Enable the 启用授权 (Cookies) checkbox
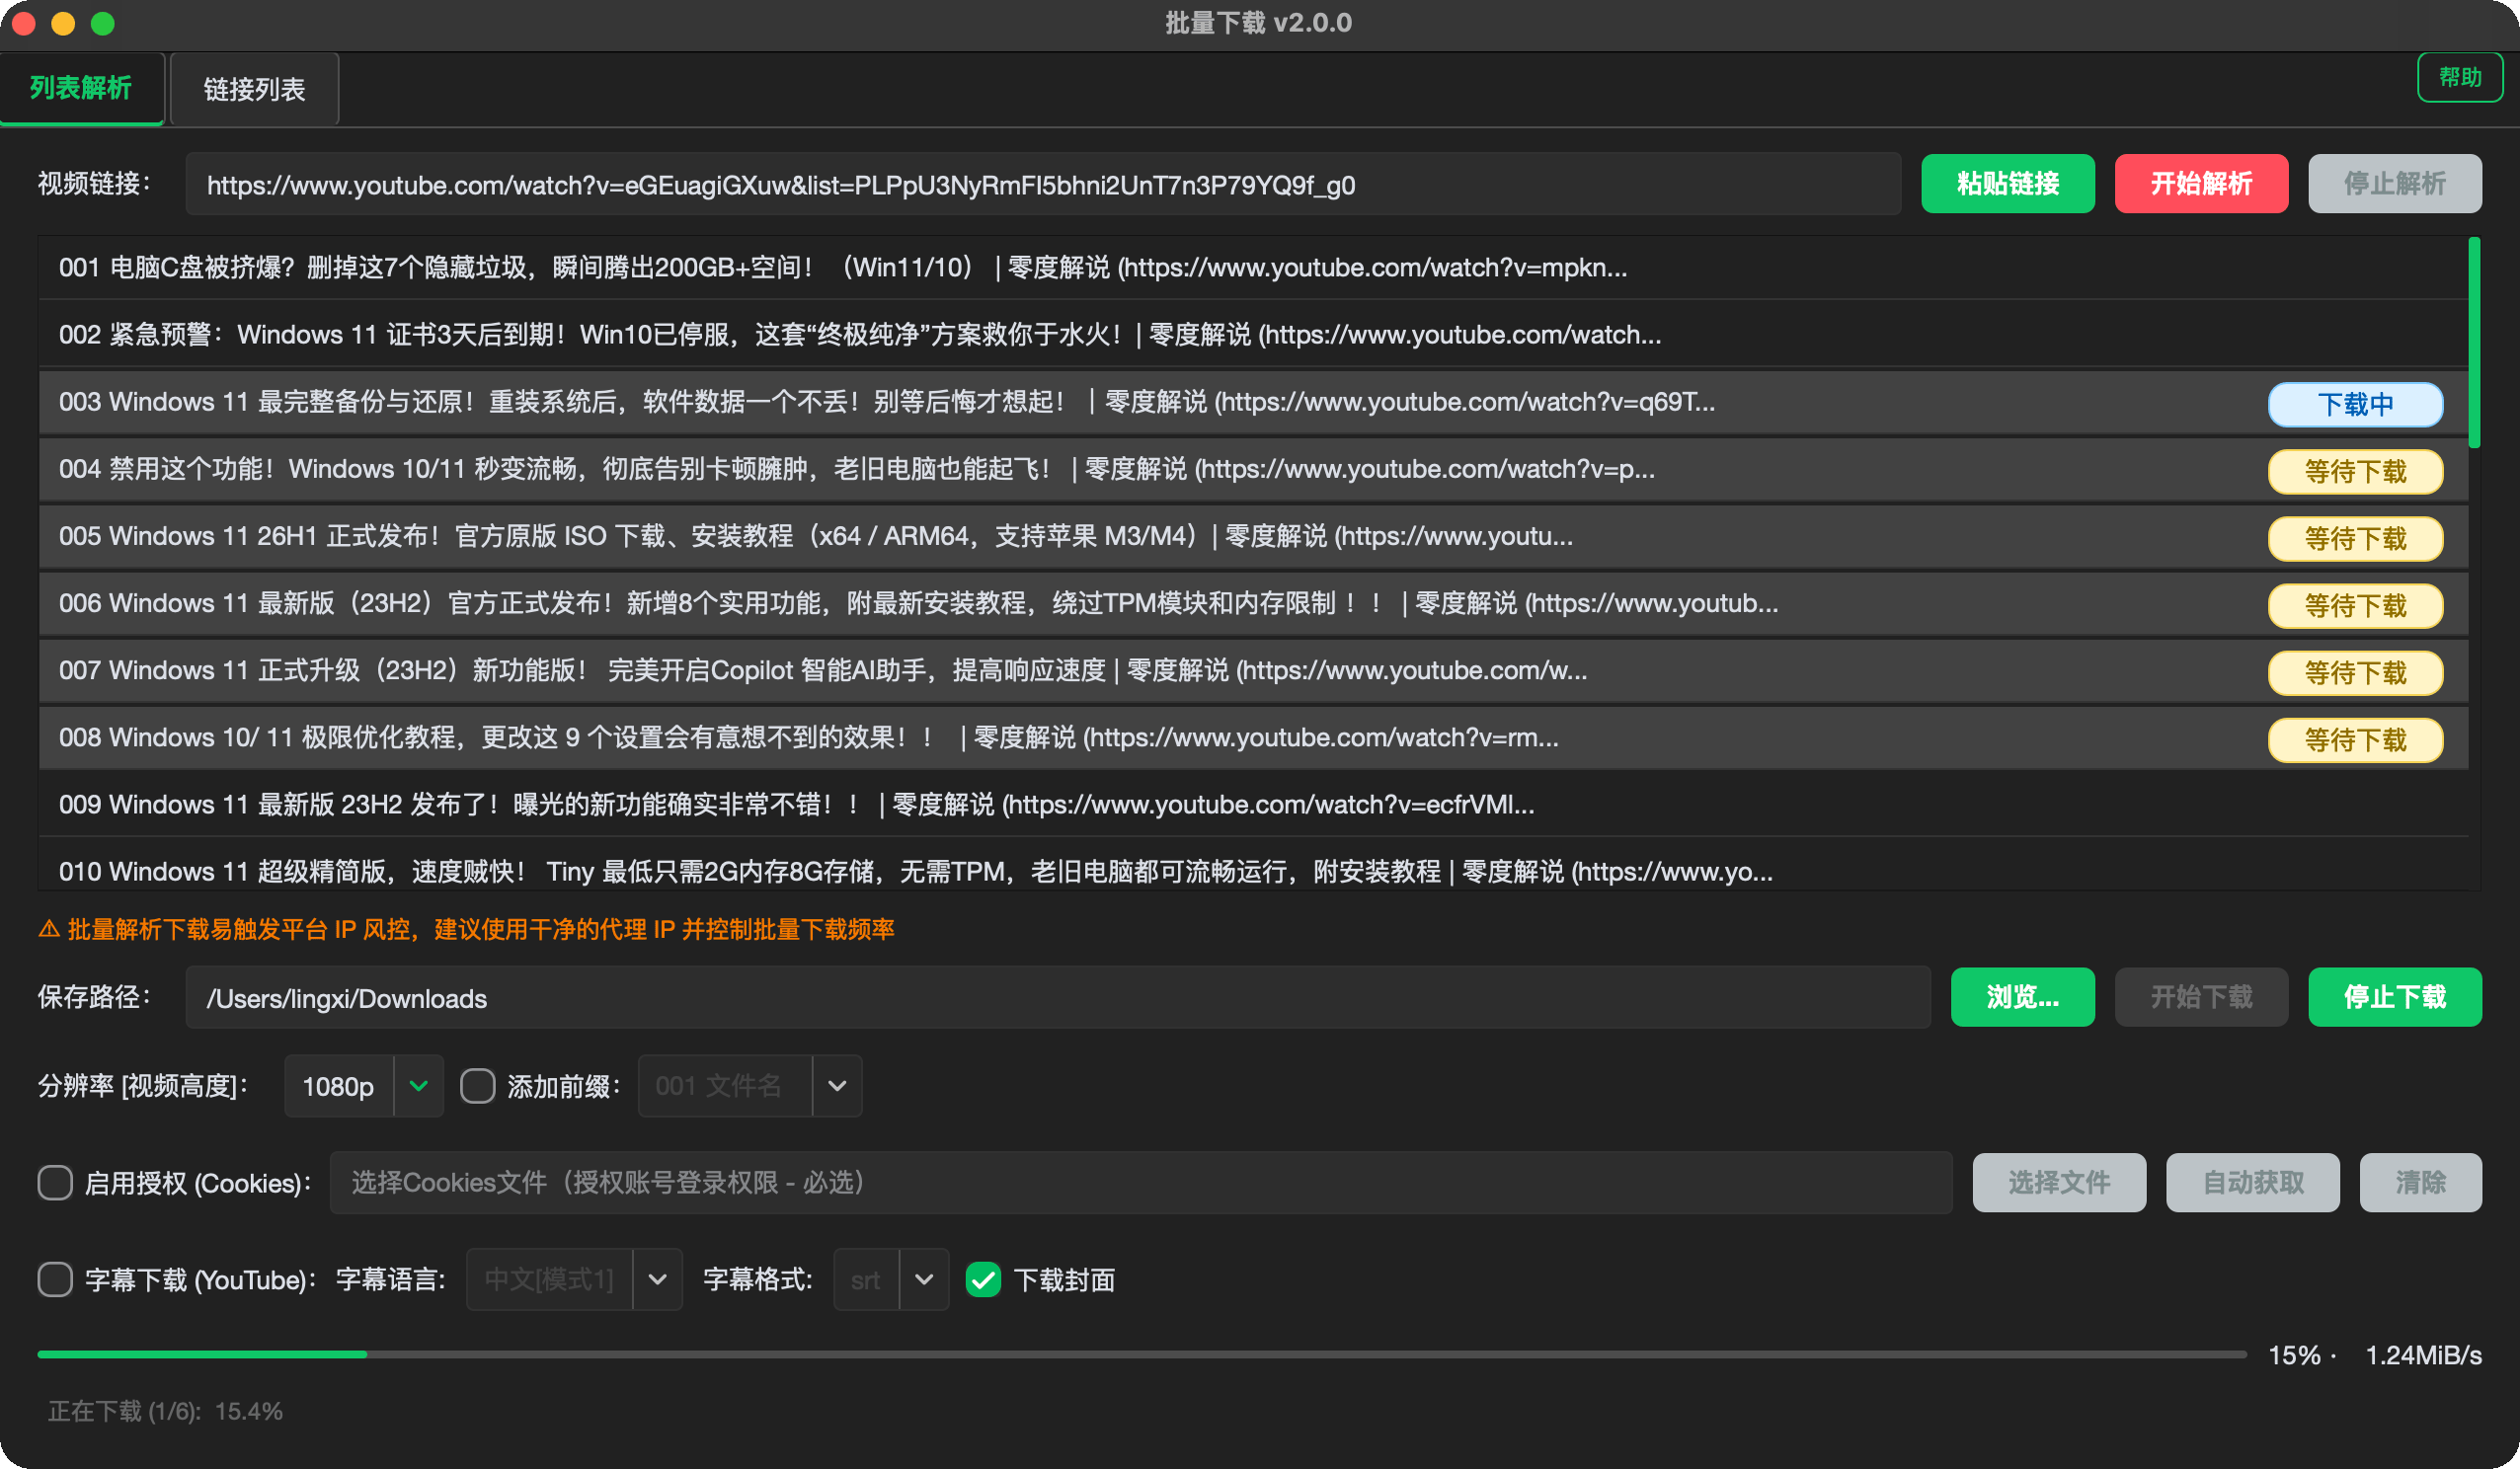This screenshot has width=2520, height=1469. click(55, 1182)
